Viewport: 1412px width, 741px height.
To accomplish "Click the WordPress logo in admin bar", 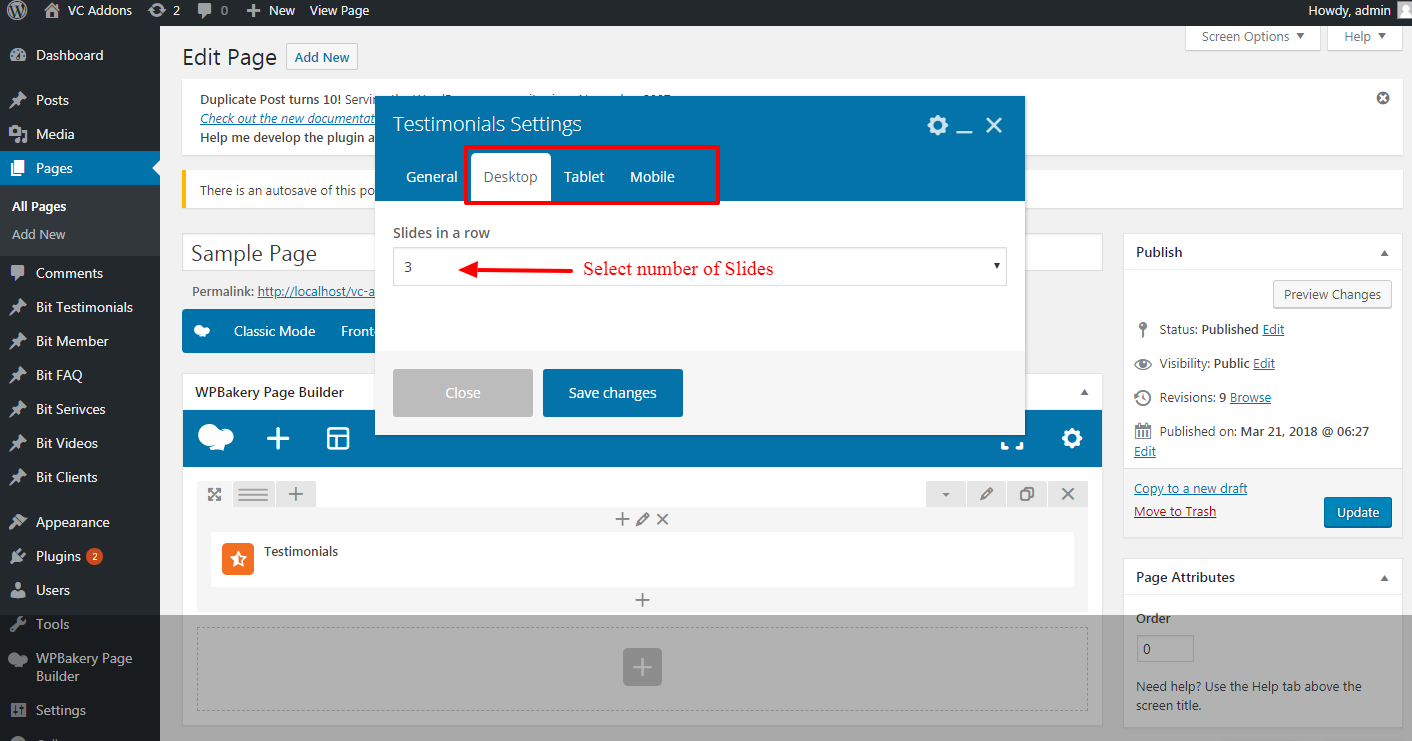I will (x=17, y=10).
